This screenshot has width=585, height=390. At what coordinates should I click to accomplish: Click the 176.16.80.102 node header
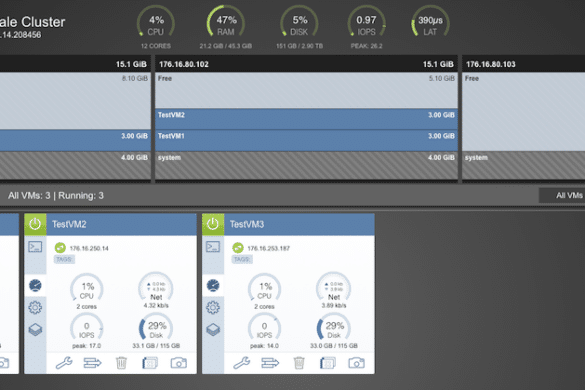point(306,64)
